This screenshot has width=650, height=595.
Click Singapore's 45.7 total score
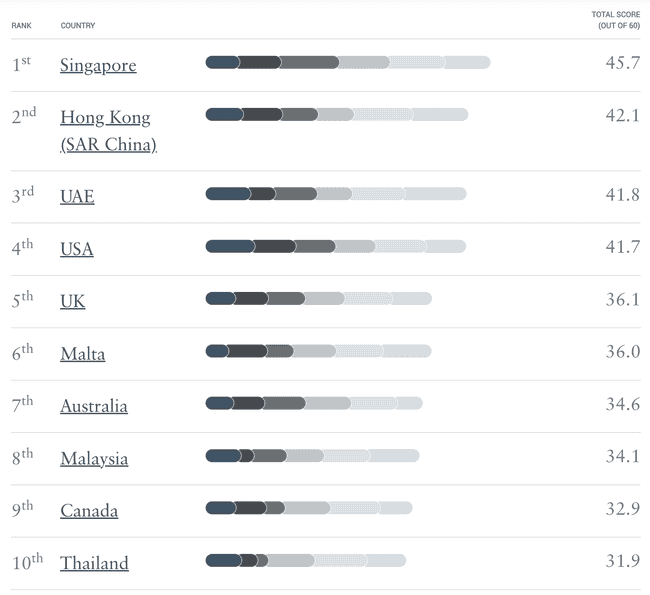(x=623, y=63)
